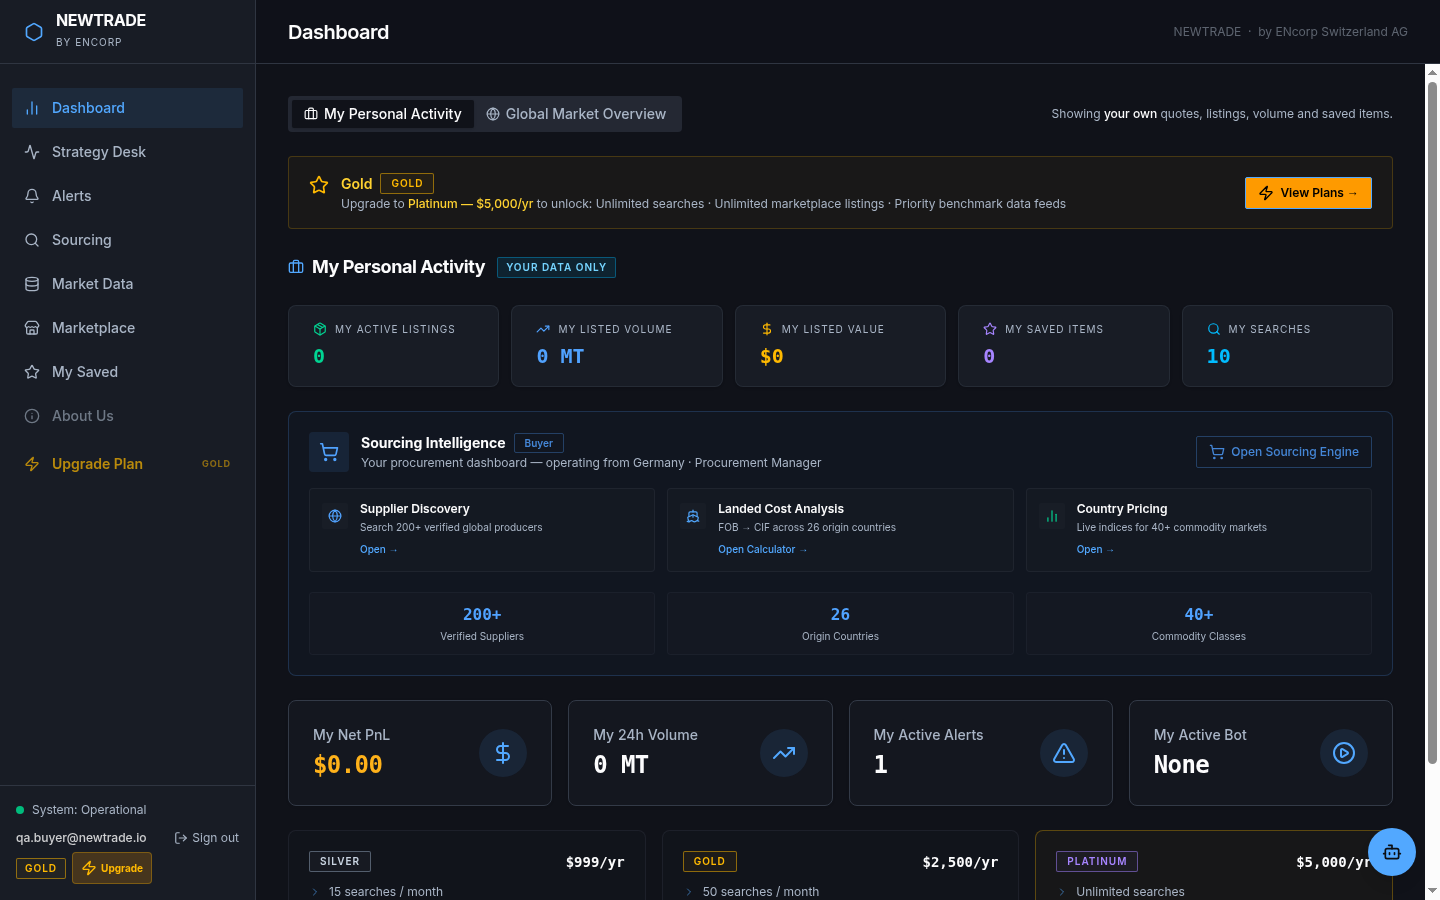
Task: Click the lightning icon beside Upgrade Plan
Action: [32, 464]
